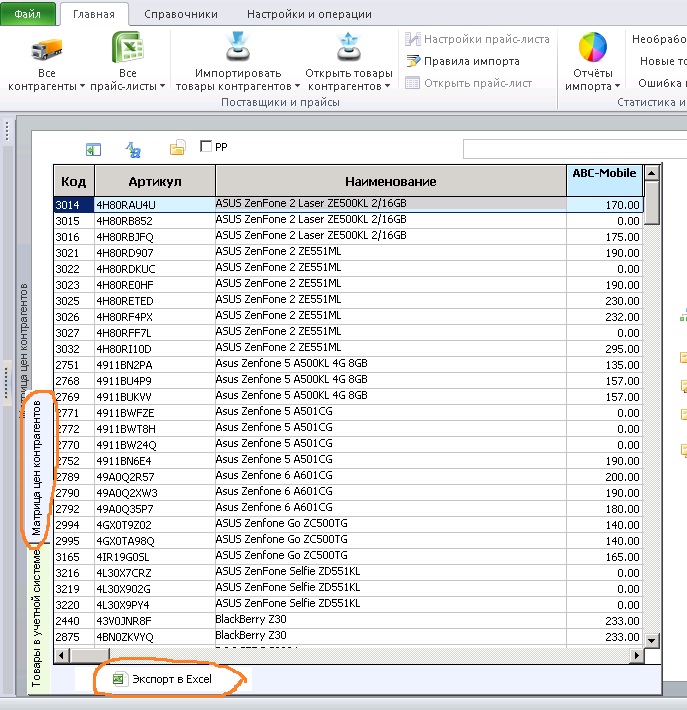687x710 pixels.
Task: Click the Наименование column header
Action: [391, 181]
